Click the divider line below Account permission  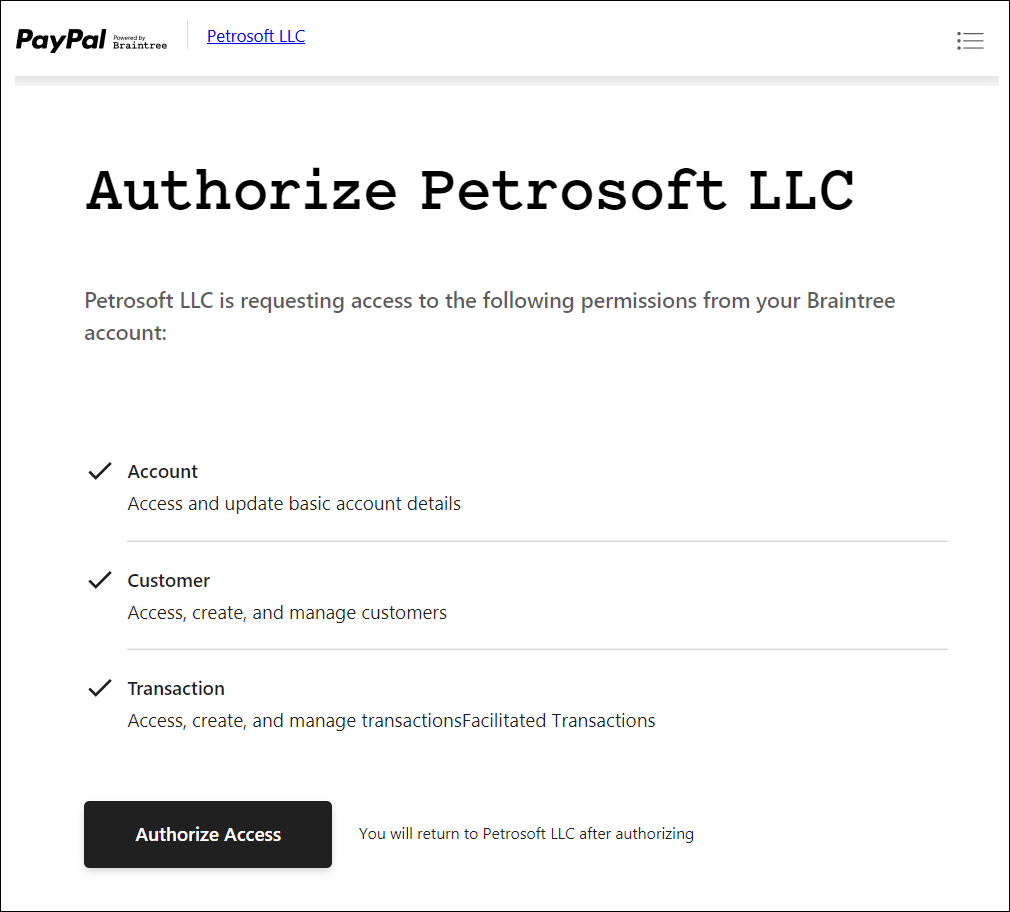pos(537,541)
